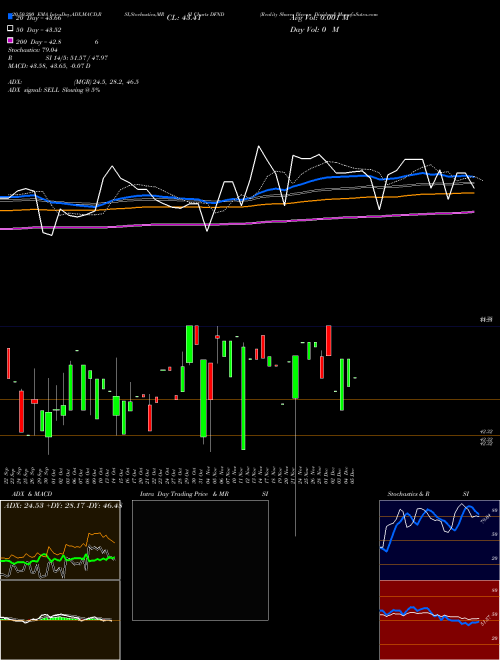Viewport: 500px width, 660px height.
Task: Click the blue 20 Day legend swatch
Action: (10, 17)
